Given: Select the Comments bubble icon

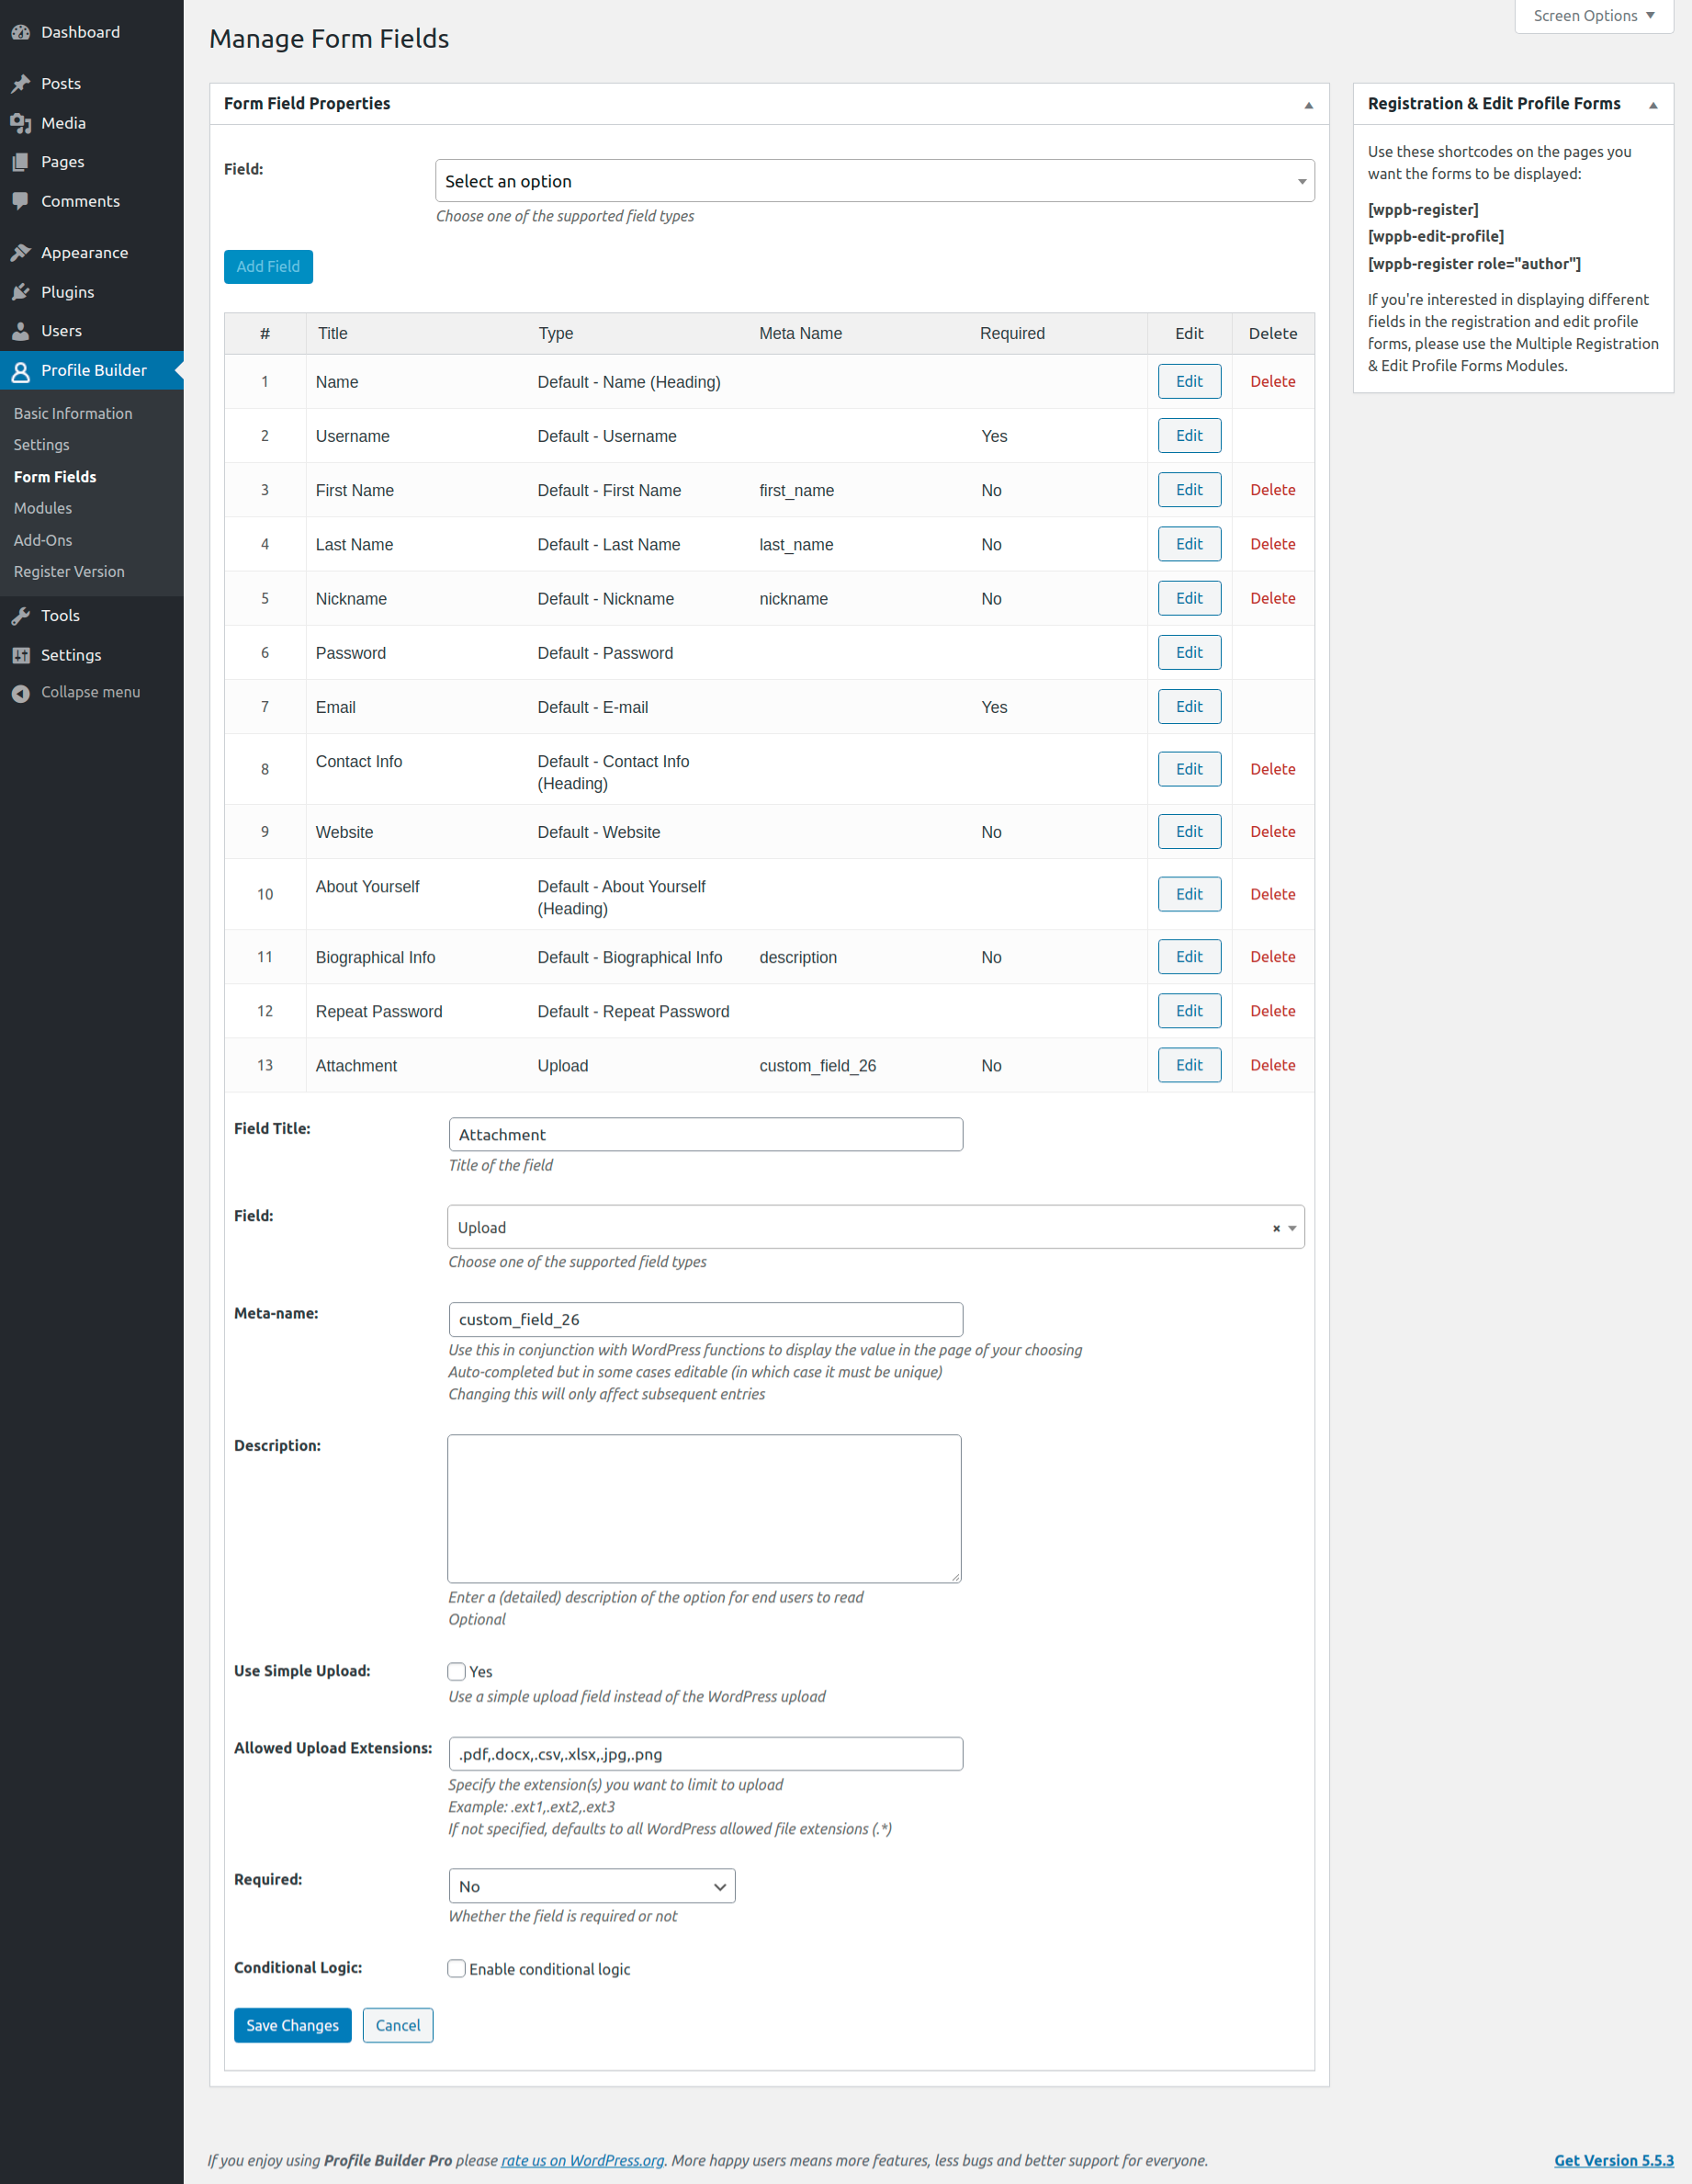Looking at the screenshot, I should (21, 200).
